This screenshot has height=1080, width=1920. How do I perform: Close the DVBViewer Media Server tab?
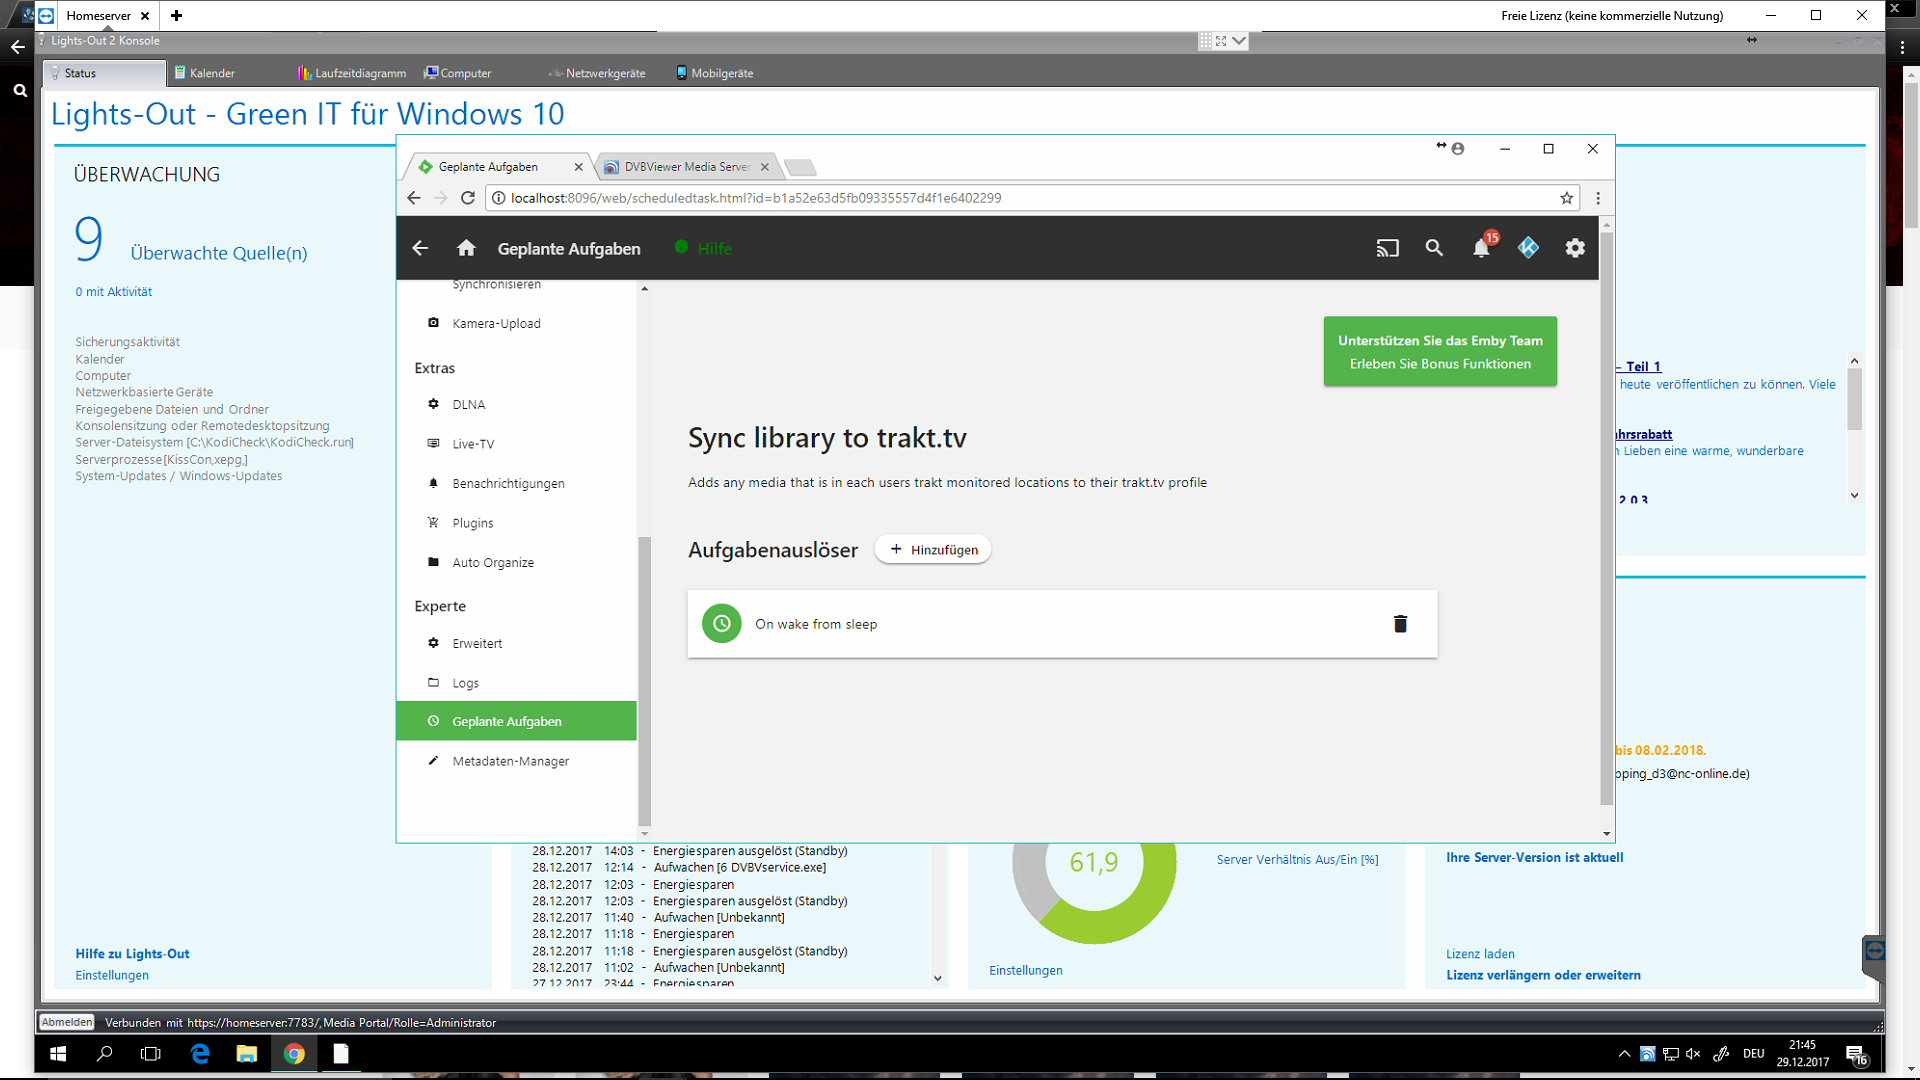(x=765, y=167)
